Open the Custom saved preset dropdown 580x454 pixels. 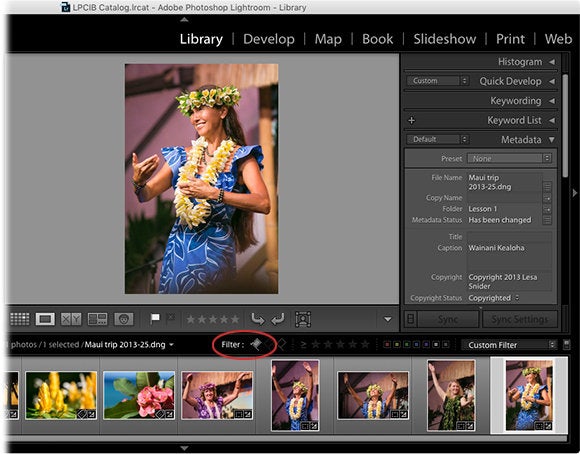click(438, 81)
